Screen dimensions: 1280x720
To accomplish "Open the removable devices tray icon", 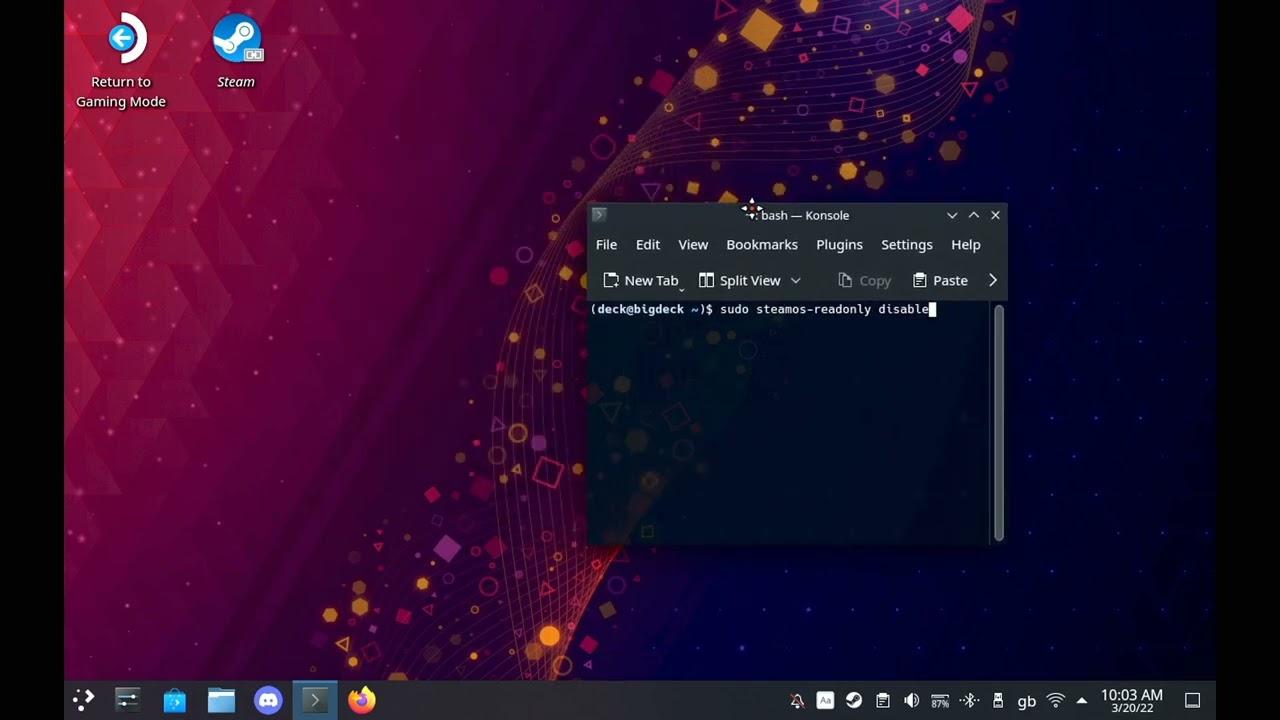I will [x=997, y=701].
